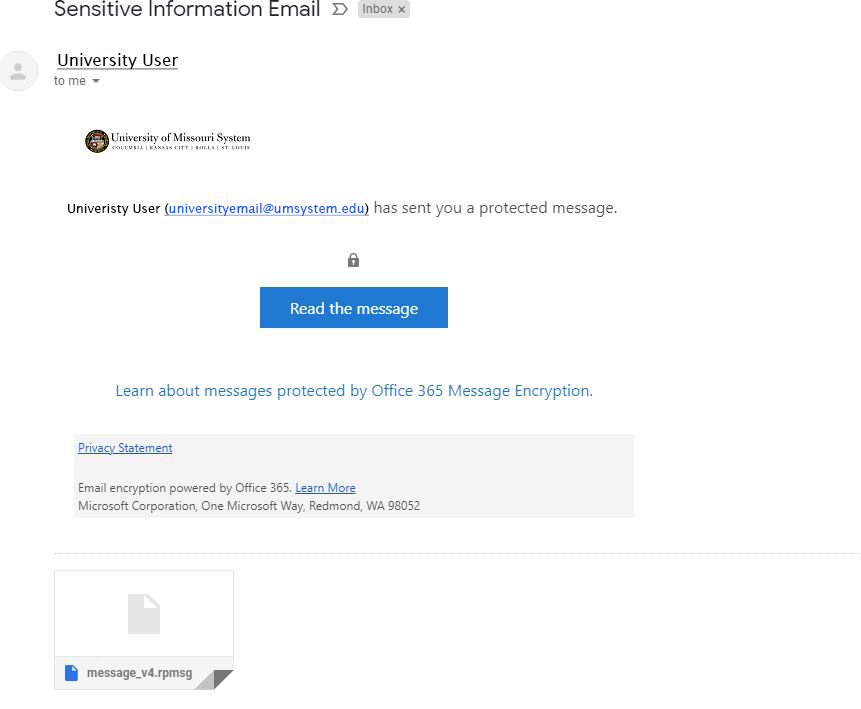Viewport: 861px width, 709px height.
Task: Open the University User sender name
Action: [x=118, y=60]
